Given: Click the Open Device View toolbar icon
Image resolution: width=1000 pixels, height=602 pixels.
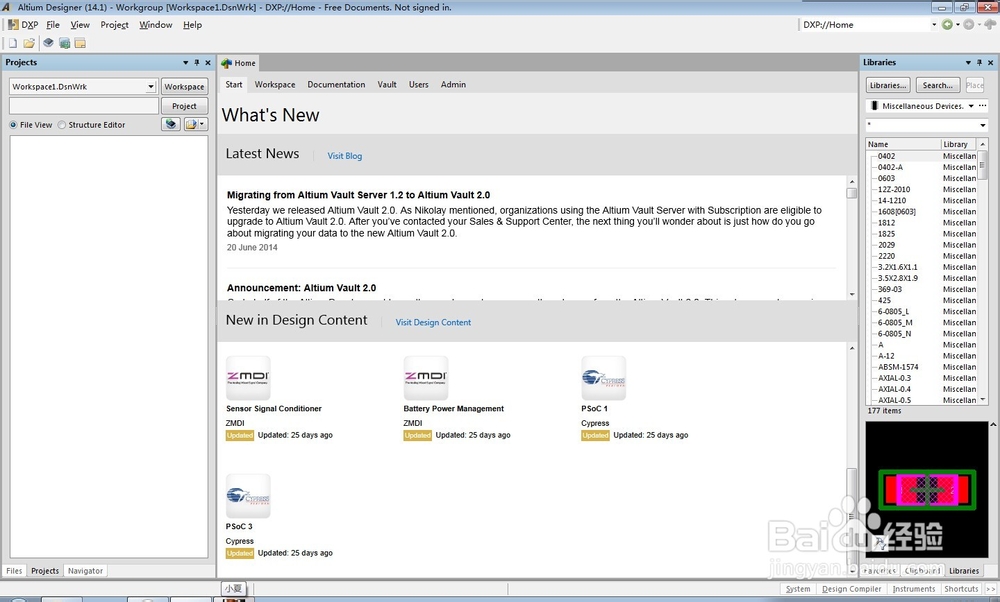Looking at the screenshot, I should point(48,43).
